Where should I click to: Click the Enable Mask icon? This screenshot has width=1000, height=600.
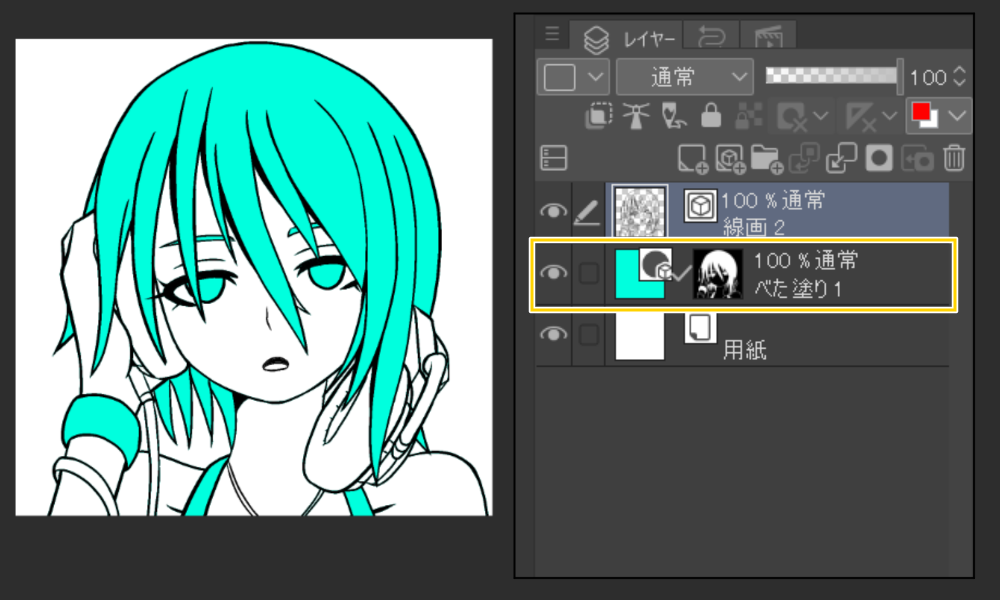point(793,117)
